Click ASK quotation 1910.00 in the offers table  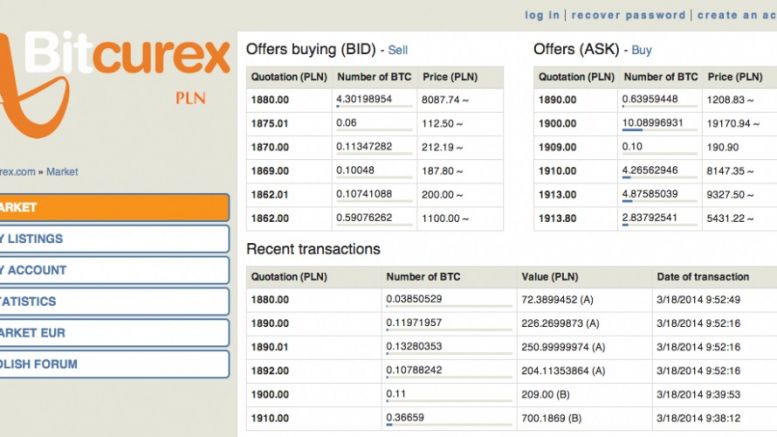point(557,171)
